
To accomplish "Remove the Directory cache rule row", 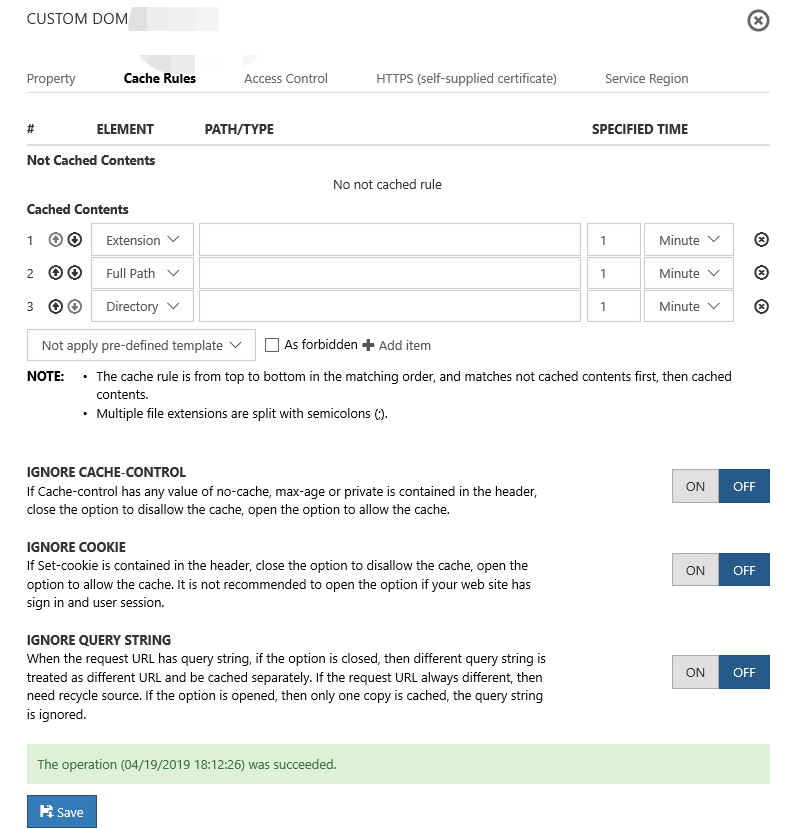I will [761, 306].
